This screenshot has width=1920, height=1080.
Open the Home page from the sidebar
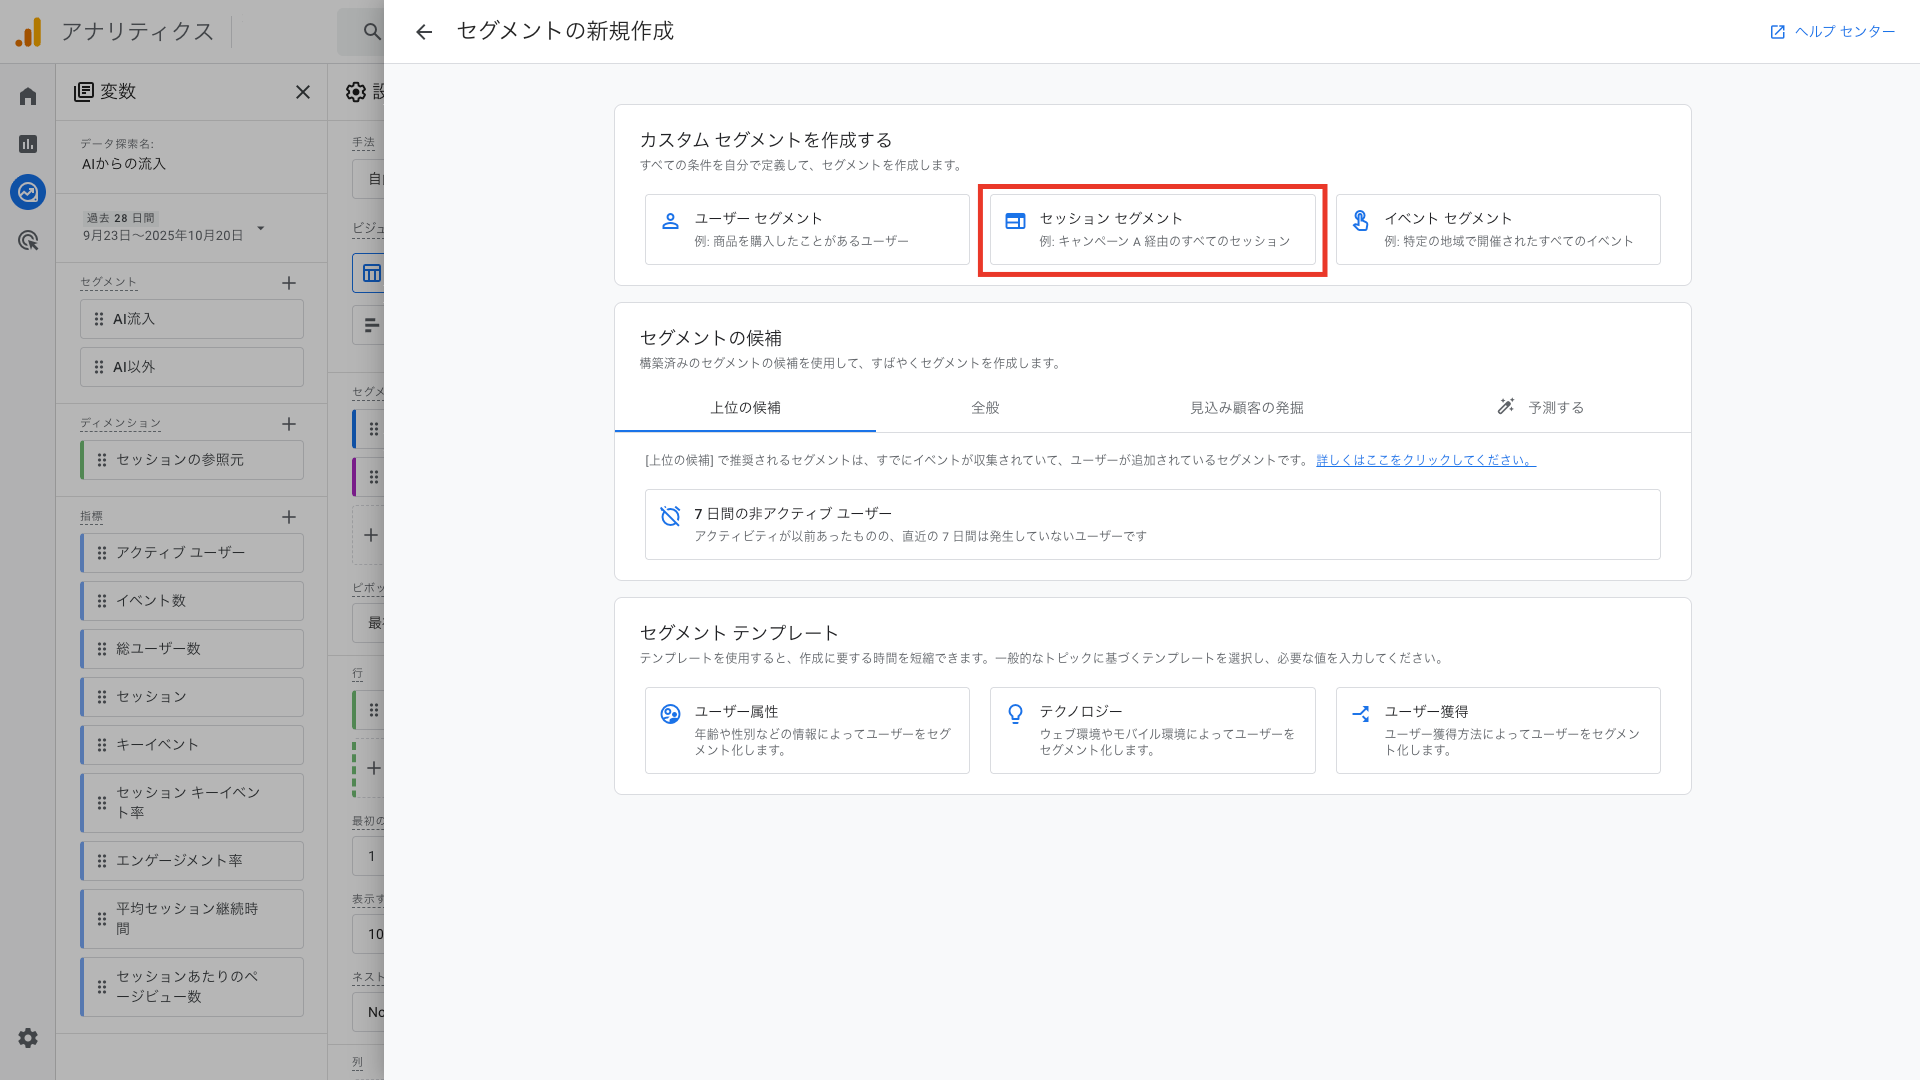tap(27, 95)
